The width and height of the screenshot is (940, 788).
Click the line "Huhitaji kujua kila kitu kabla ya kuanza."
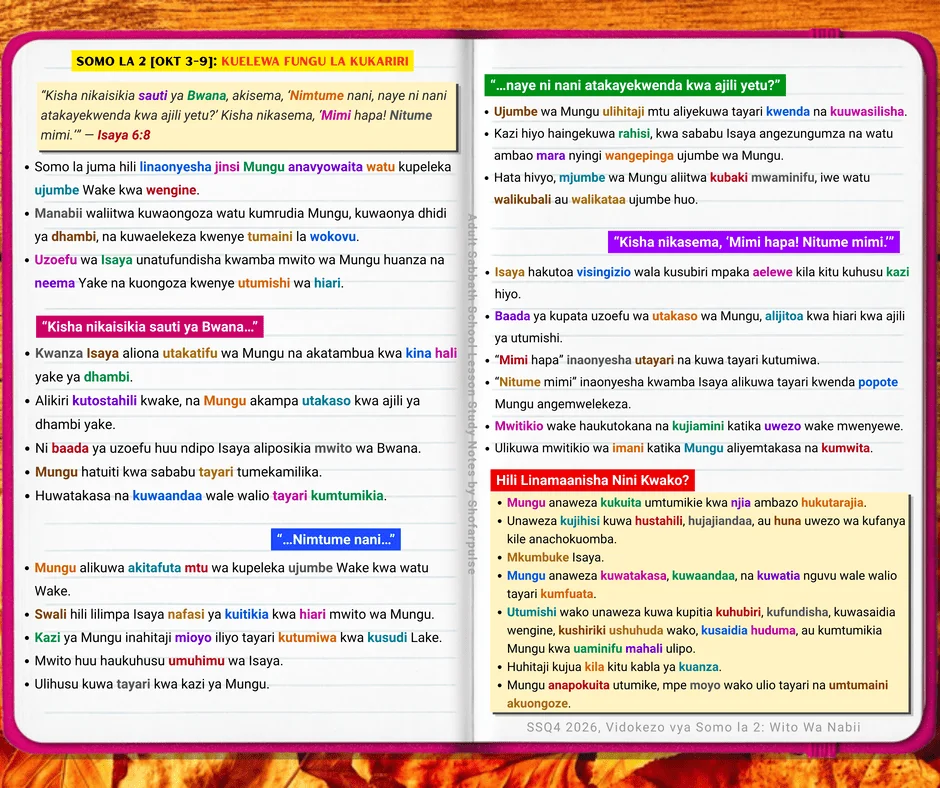(x=614, y=667)
